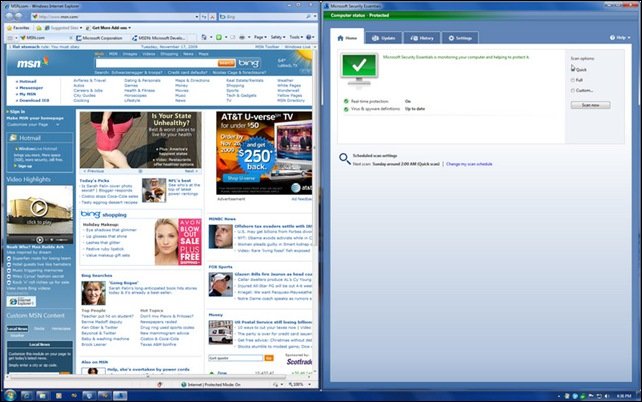642x402 pixels.
Task: Open the IE Tools menu
Action: pos(296,37)
